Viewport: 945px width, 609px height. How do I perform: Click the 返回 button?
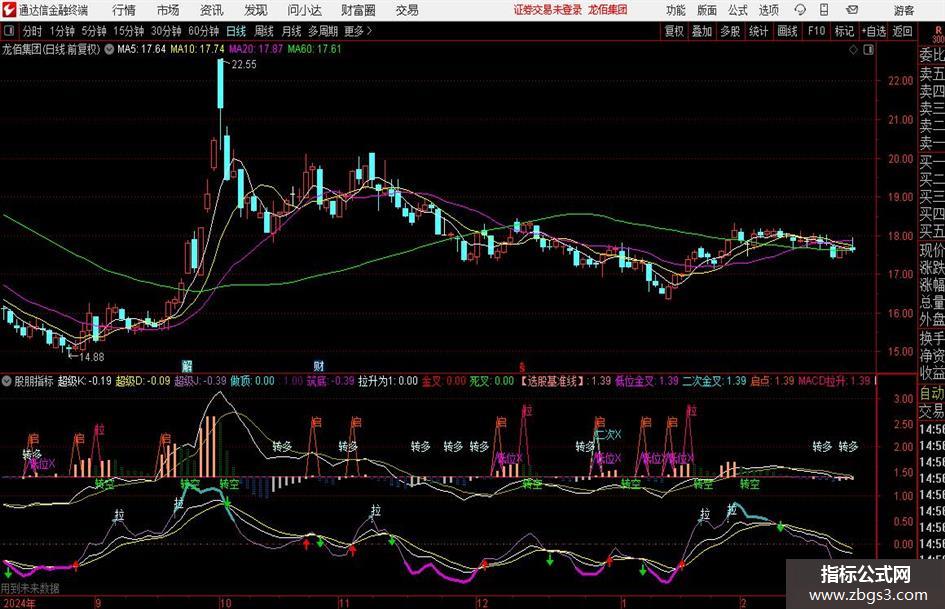902,31
